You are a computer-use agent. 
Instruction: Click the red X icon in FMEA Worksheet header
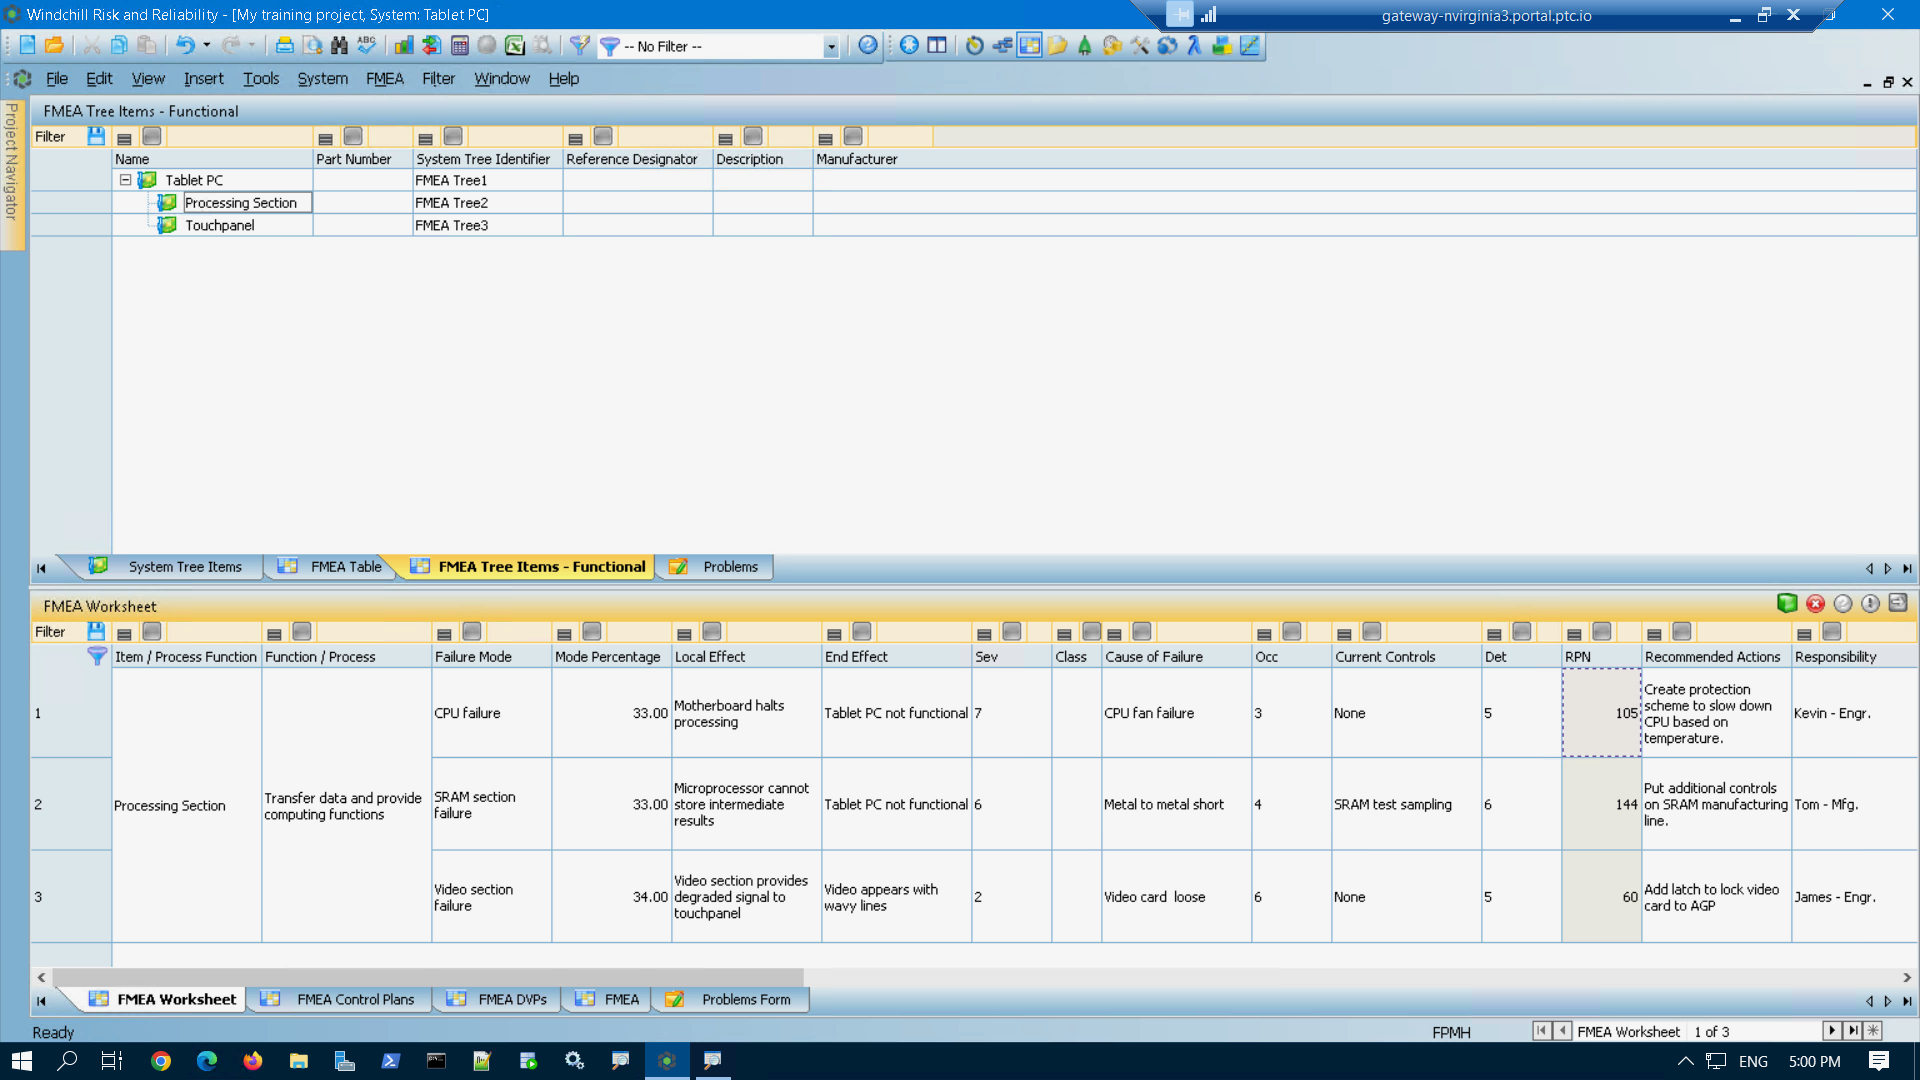(1815, 603)
